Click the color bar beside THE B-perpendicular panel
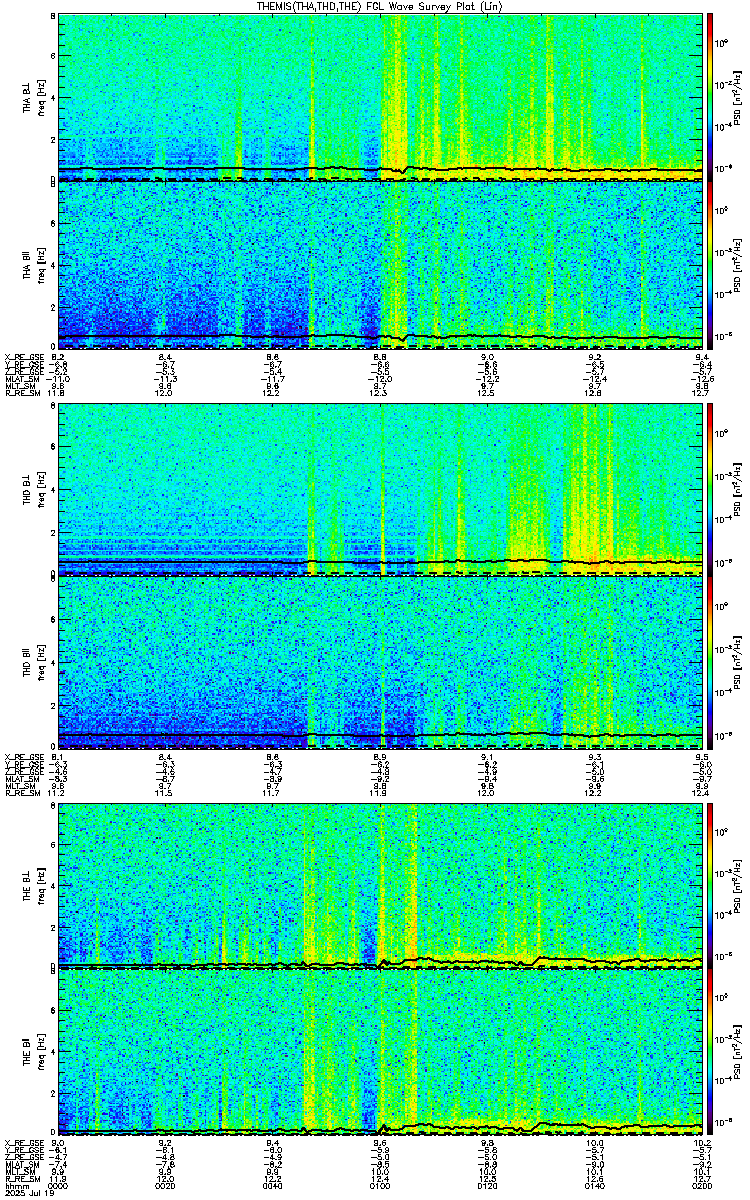Screen dimensions: 750x1200 [x=710, y=885]
